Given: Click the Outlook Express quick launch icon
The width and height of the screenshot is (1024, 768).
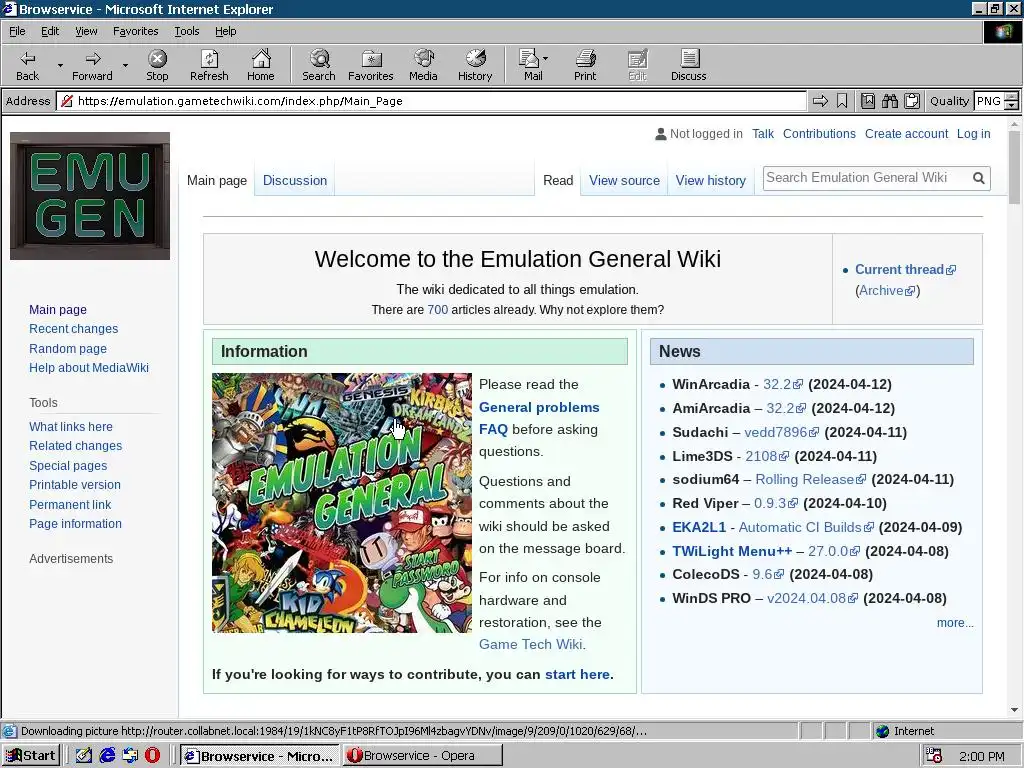Looking at the screenshot, I should [x=130, y=755].
